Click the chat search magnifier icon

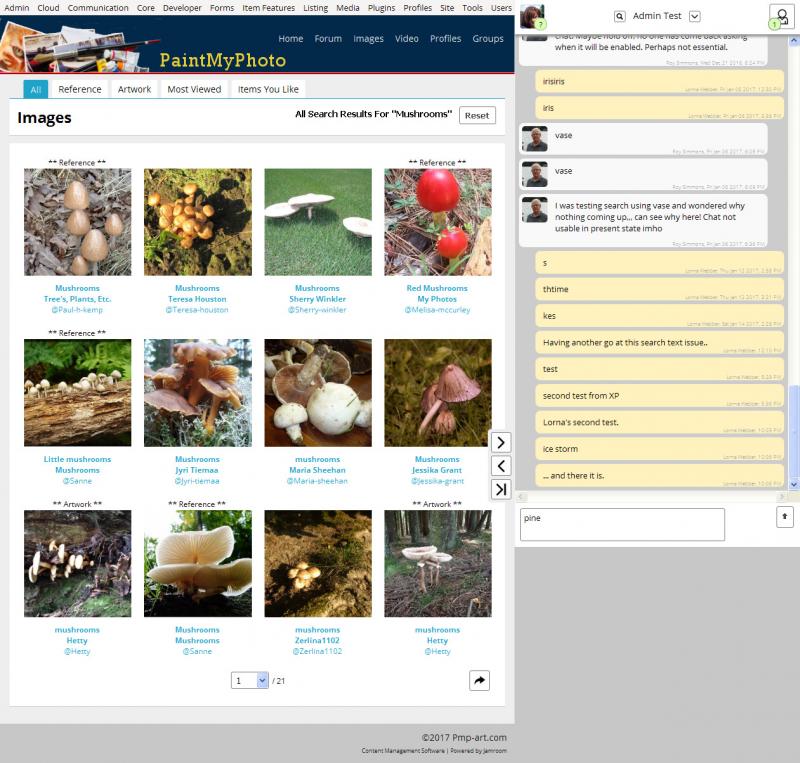[619, 16]
